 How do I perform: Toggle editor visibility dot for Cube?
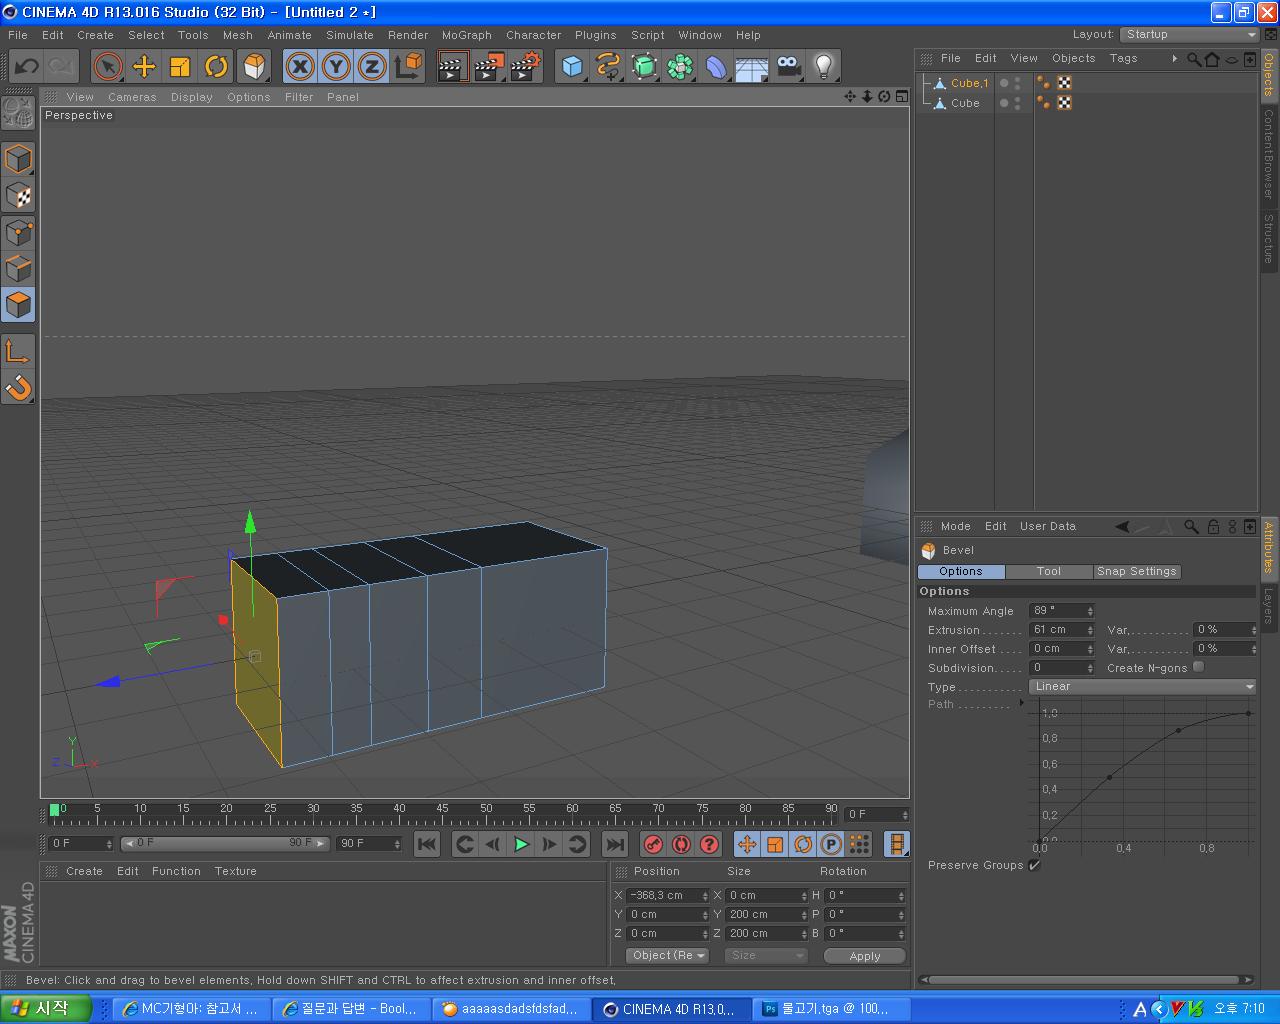pyautogui.click(x=1017, y=100)
